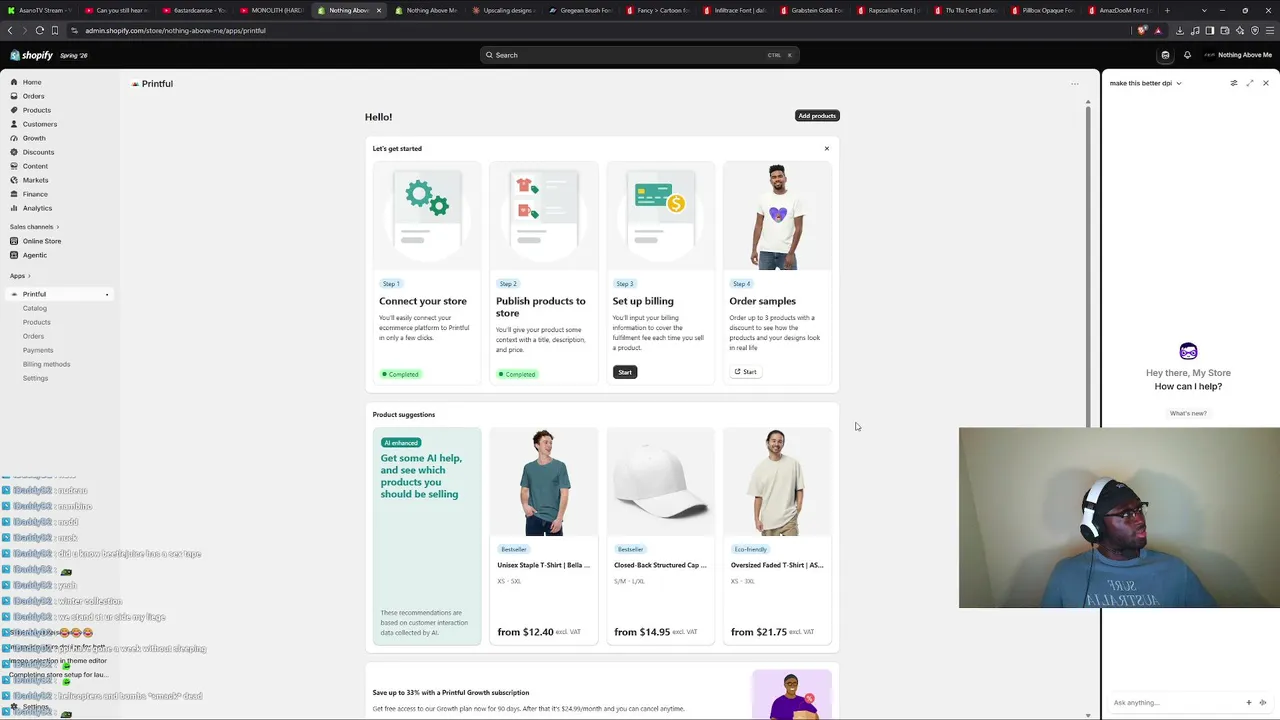Click What's new in Sidekick panel

(x=1188, y=413)
